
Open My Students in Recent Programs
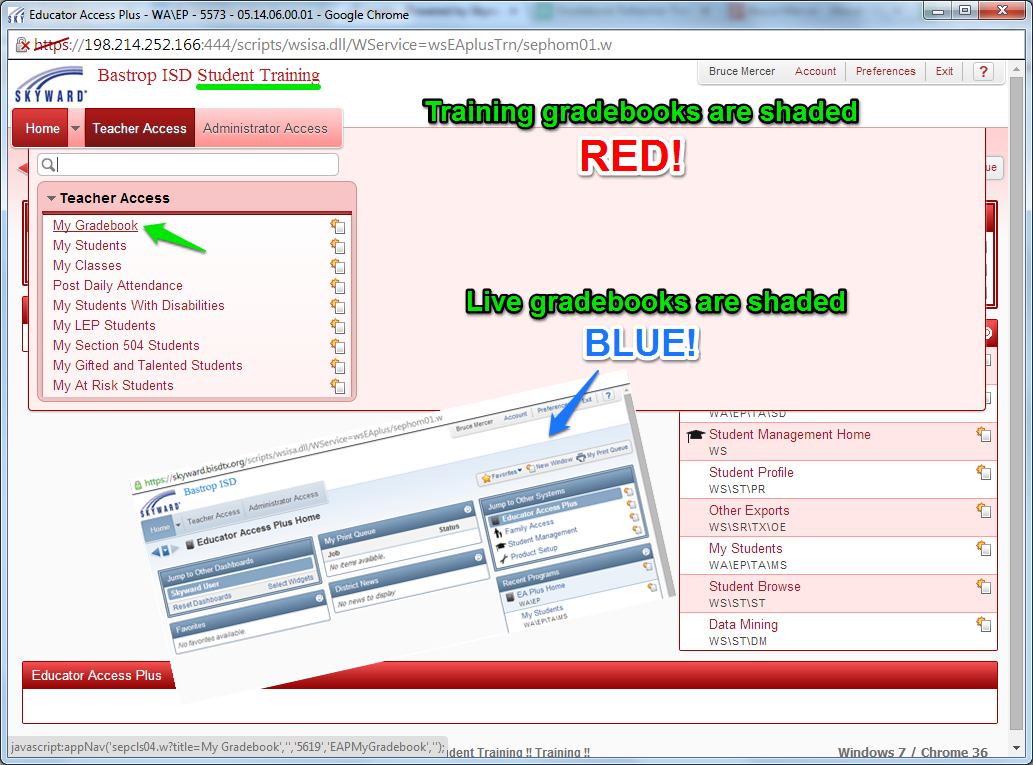pos(746,548)
